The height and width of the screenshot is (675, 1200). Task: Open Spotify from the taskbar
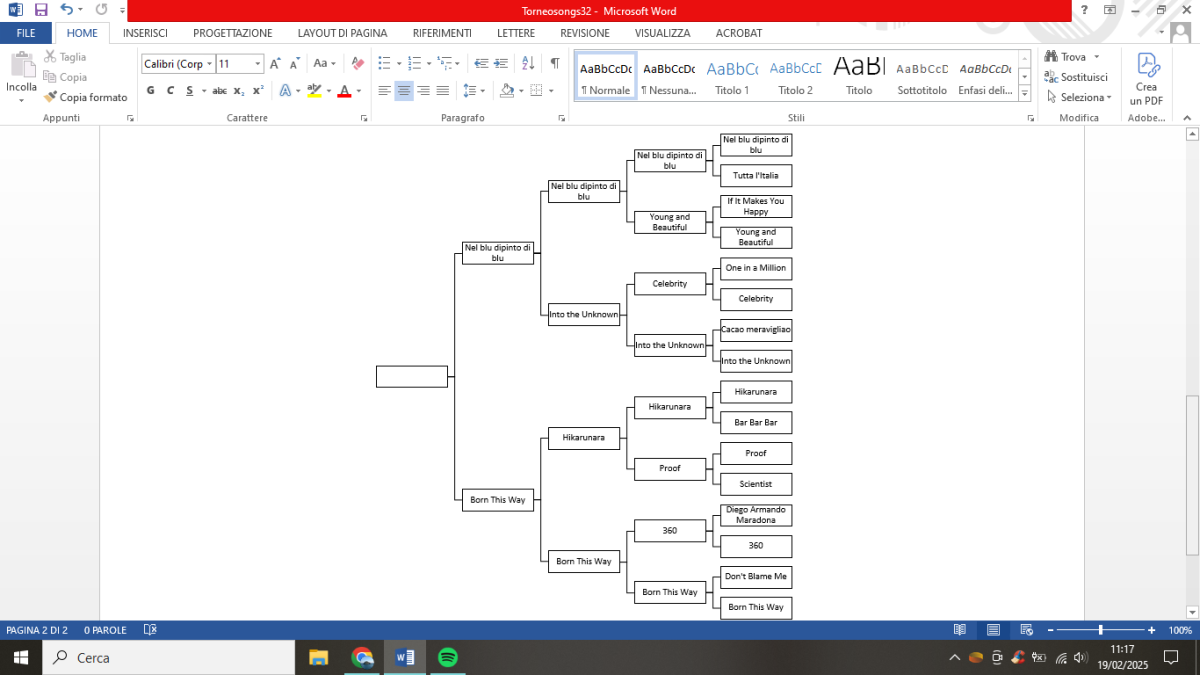(x=448, y=657)
